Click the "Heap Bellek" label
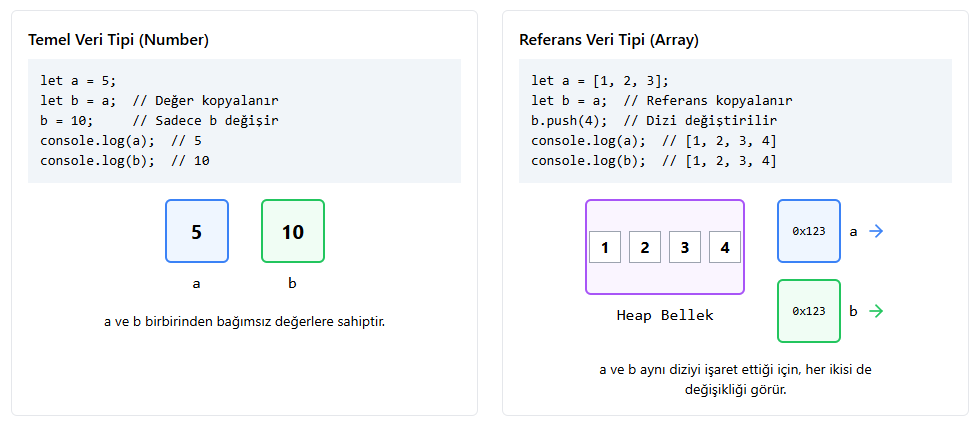Image resolution: width=978 pixels, height=424 pixels. (x=665, y=315)
